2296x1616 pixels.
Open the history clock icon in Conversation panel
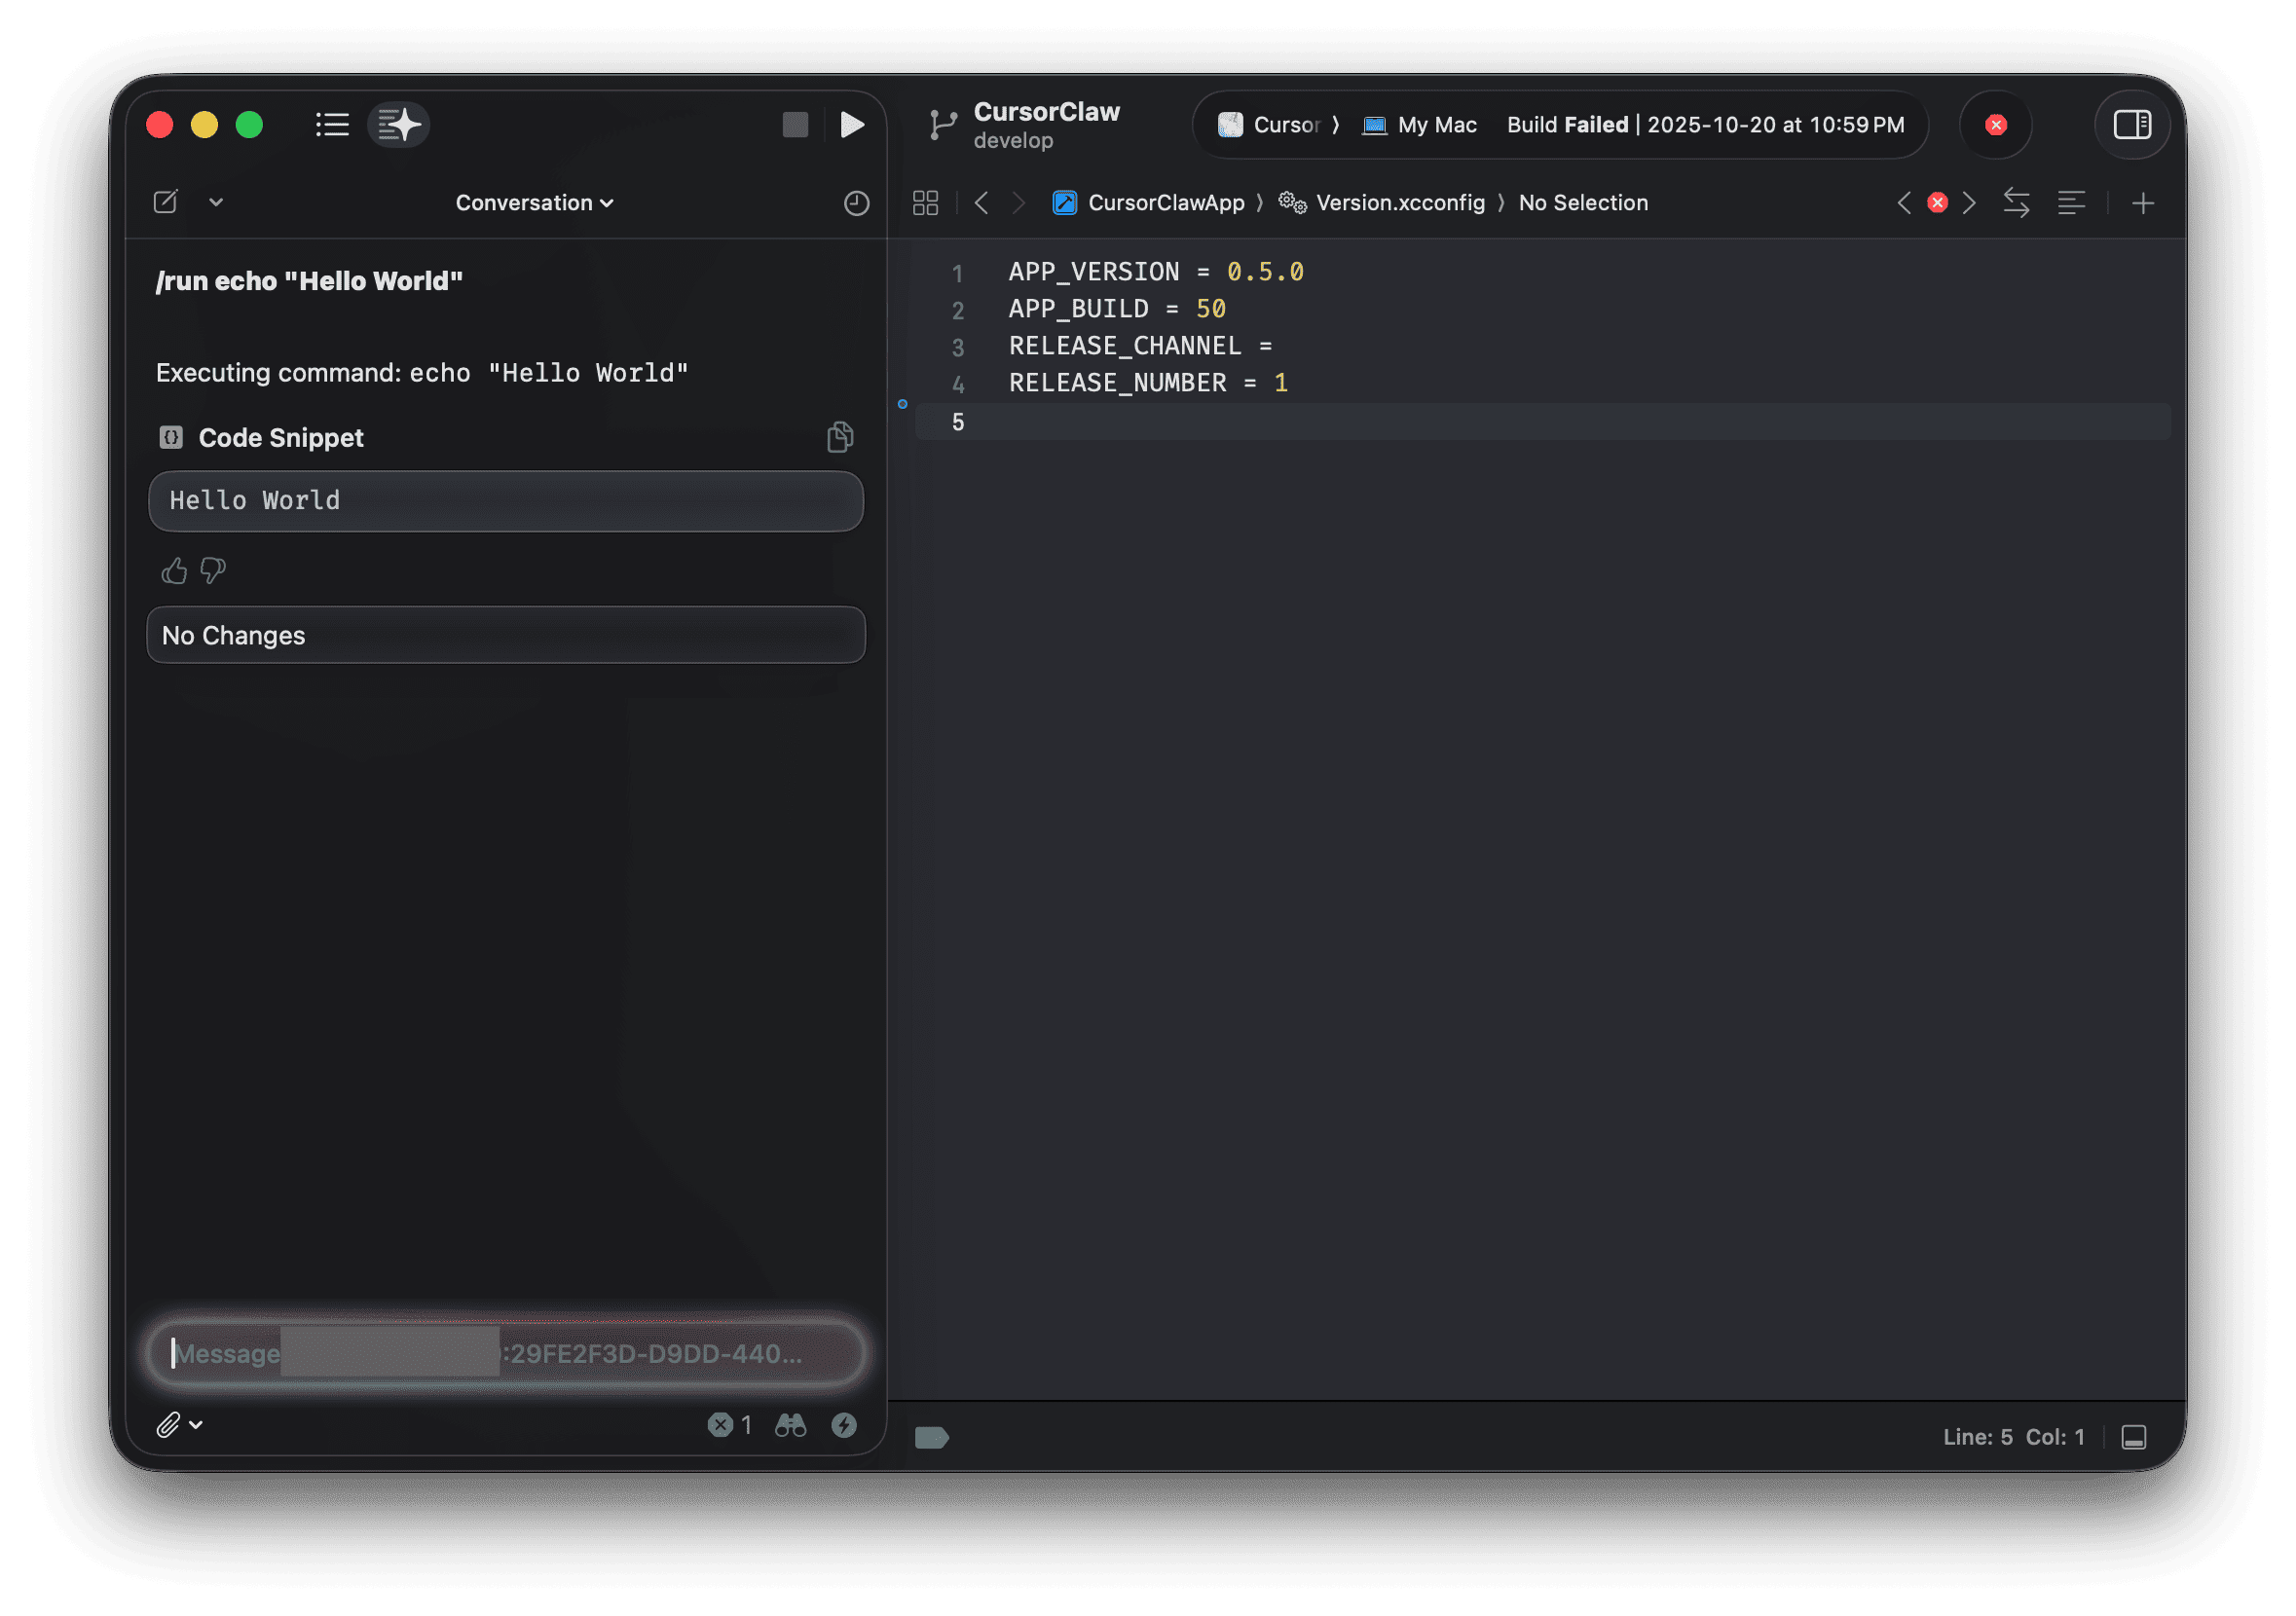855,202
